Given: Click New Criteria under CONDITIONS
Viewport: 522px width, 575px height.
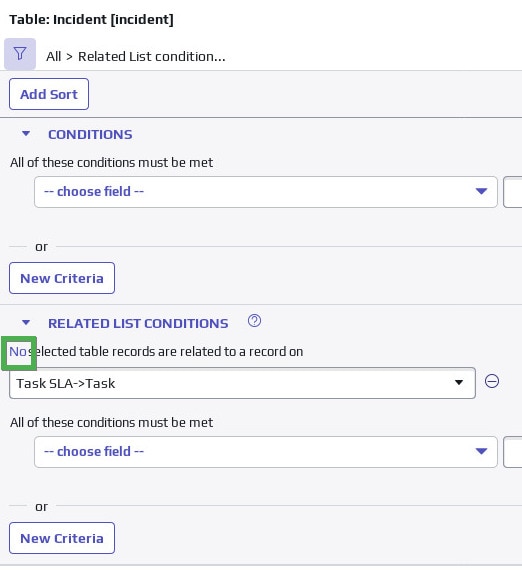Looking at the screenshot, I should [x=62, y=278].
